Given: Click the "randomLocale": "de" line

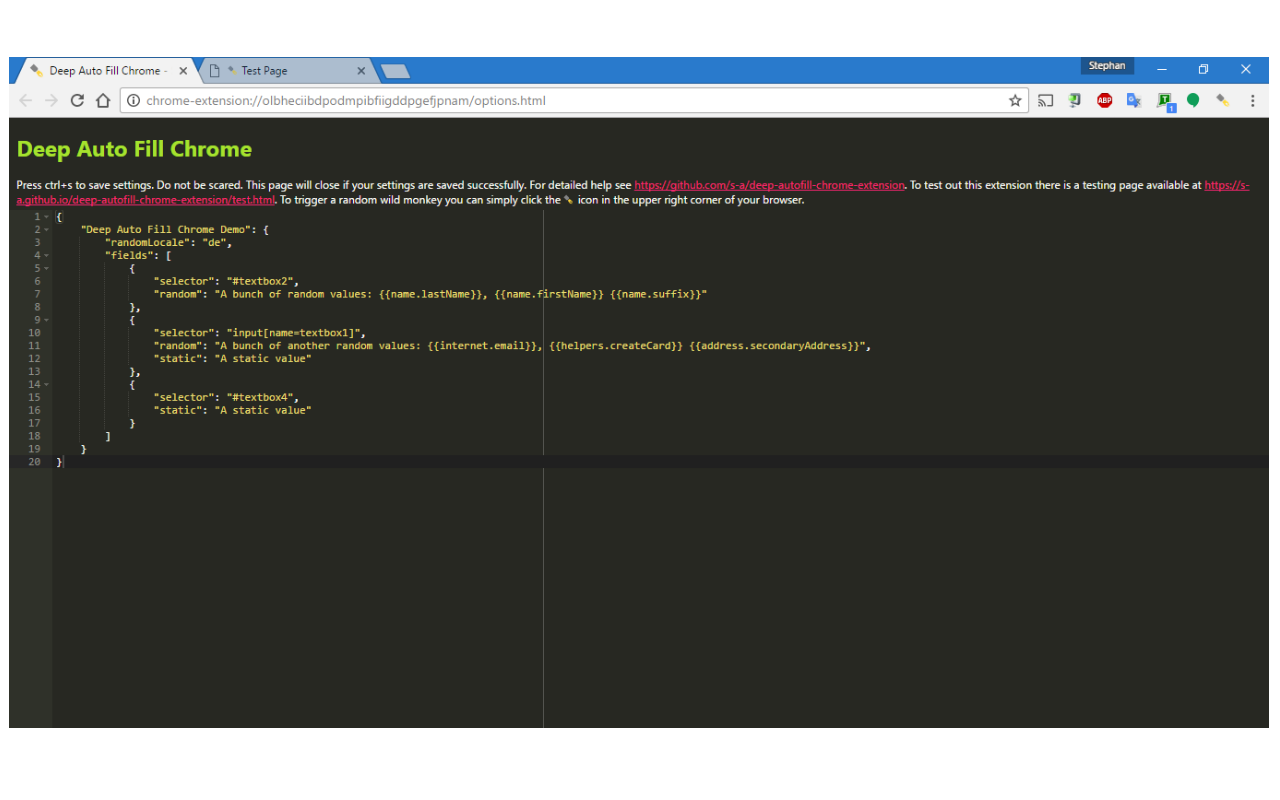Looking at the screenshot, I should point(168,243).
